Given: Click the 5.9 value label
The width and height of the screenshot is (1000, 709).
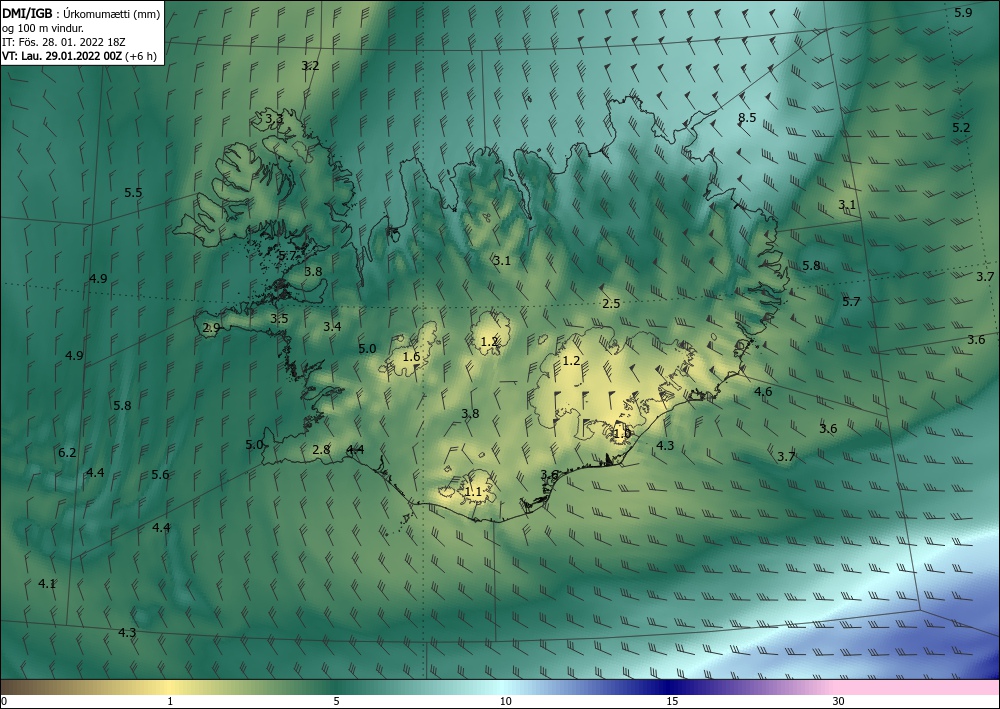Looking at the screenshot, I should pyautogui.click(x=963, y=12).
